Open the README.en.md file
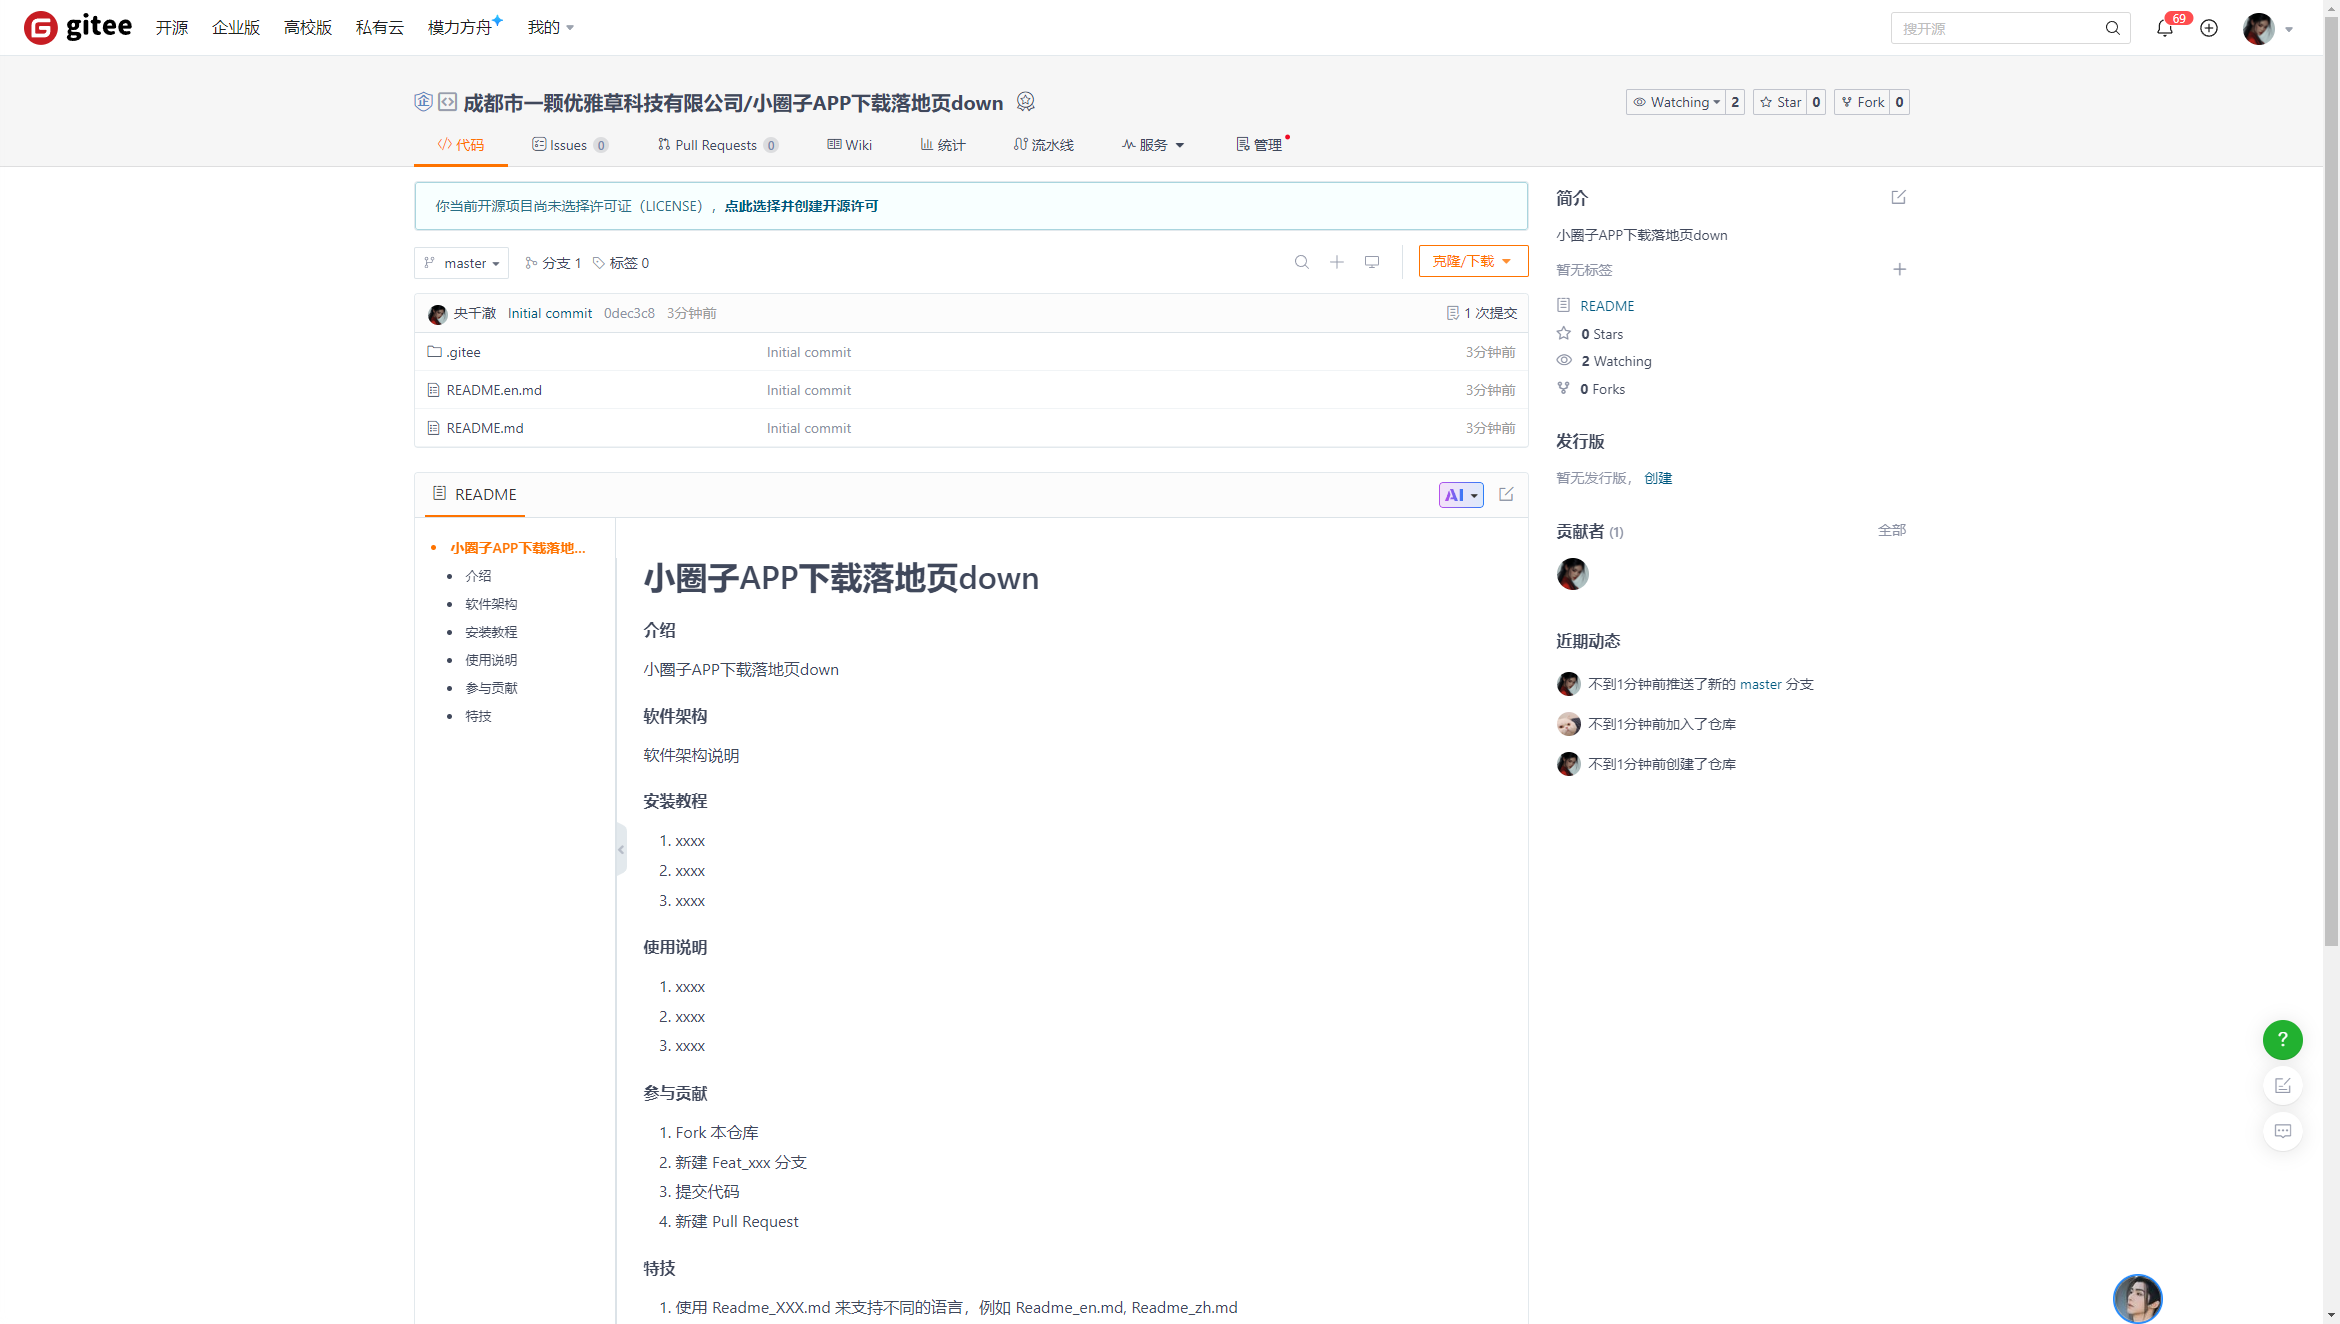 (x=494, y=390)
